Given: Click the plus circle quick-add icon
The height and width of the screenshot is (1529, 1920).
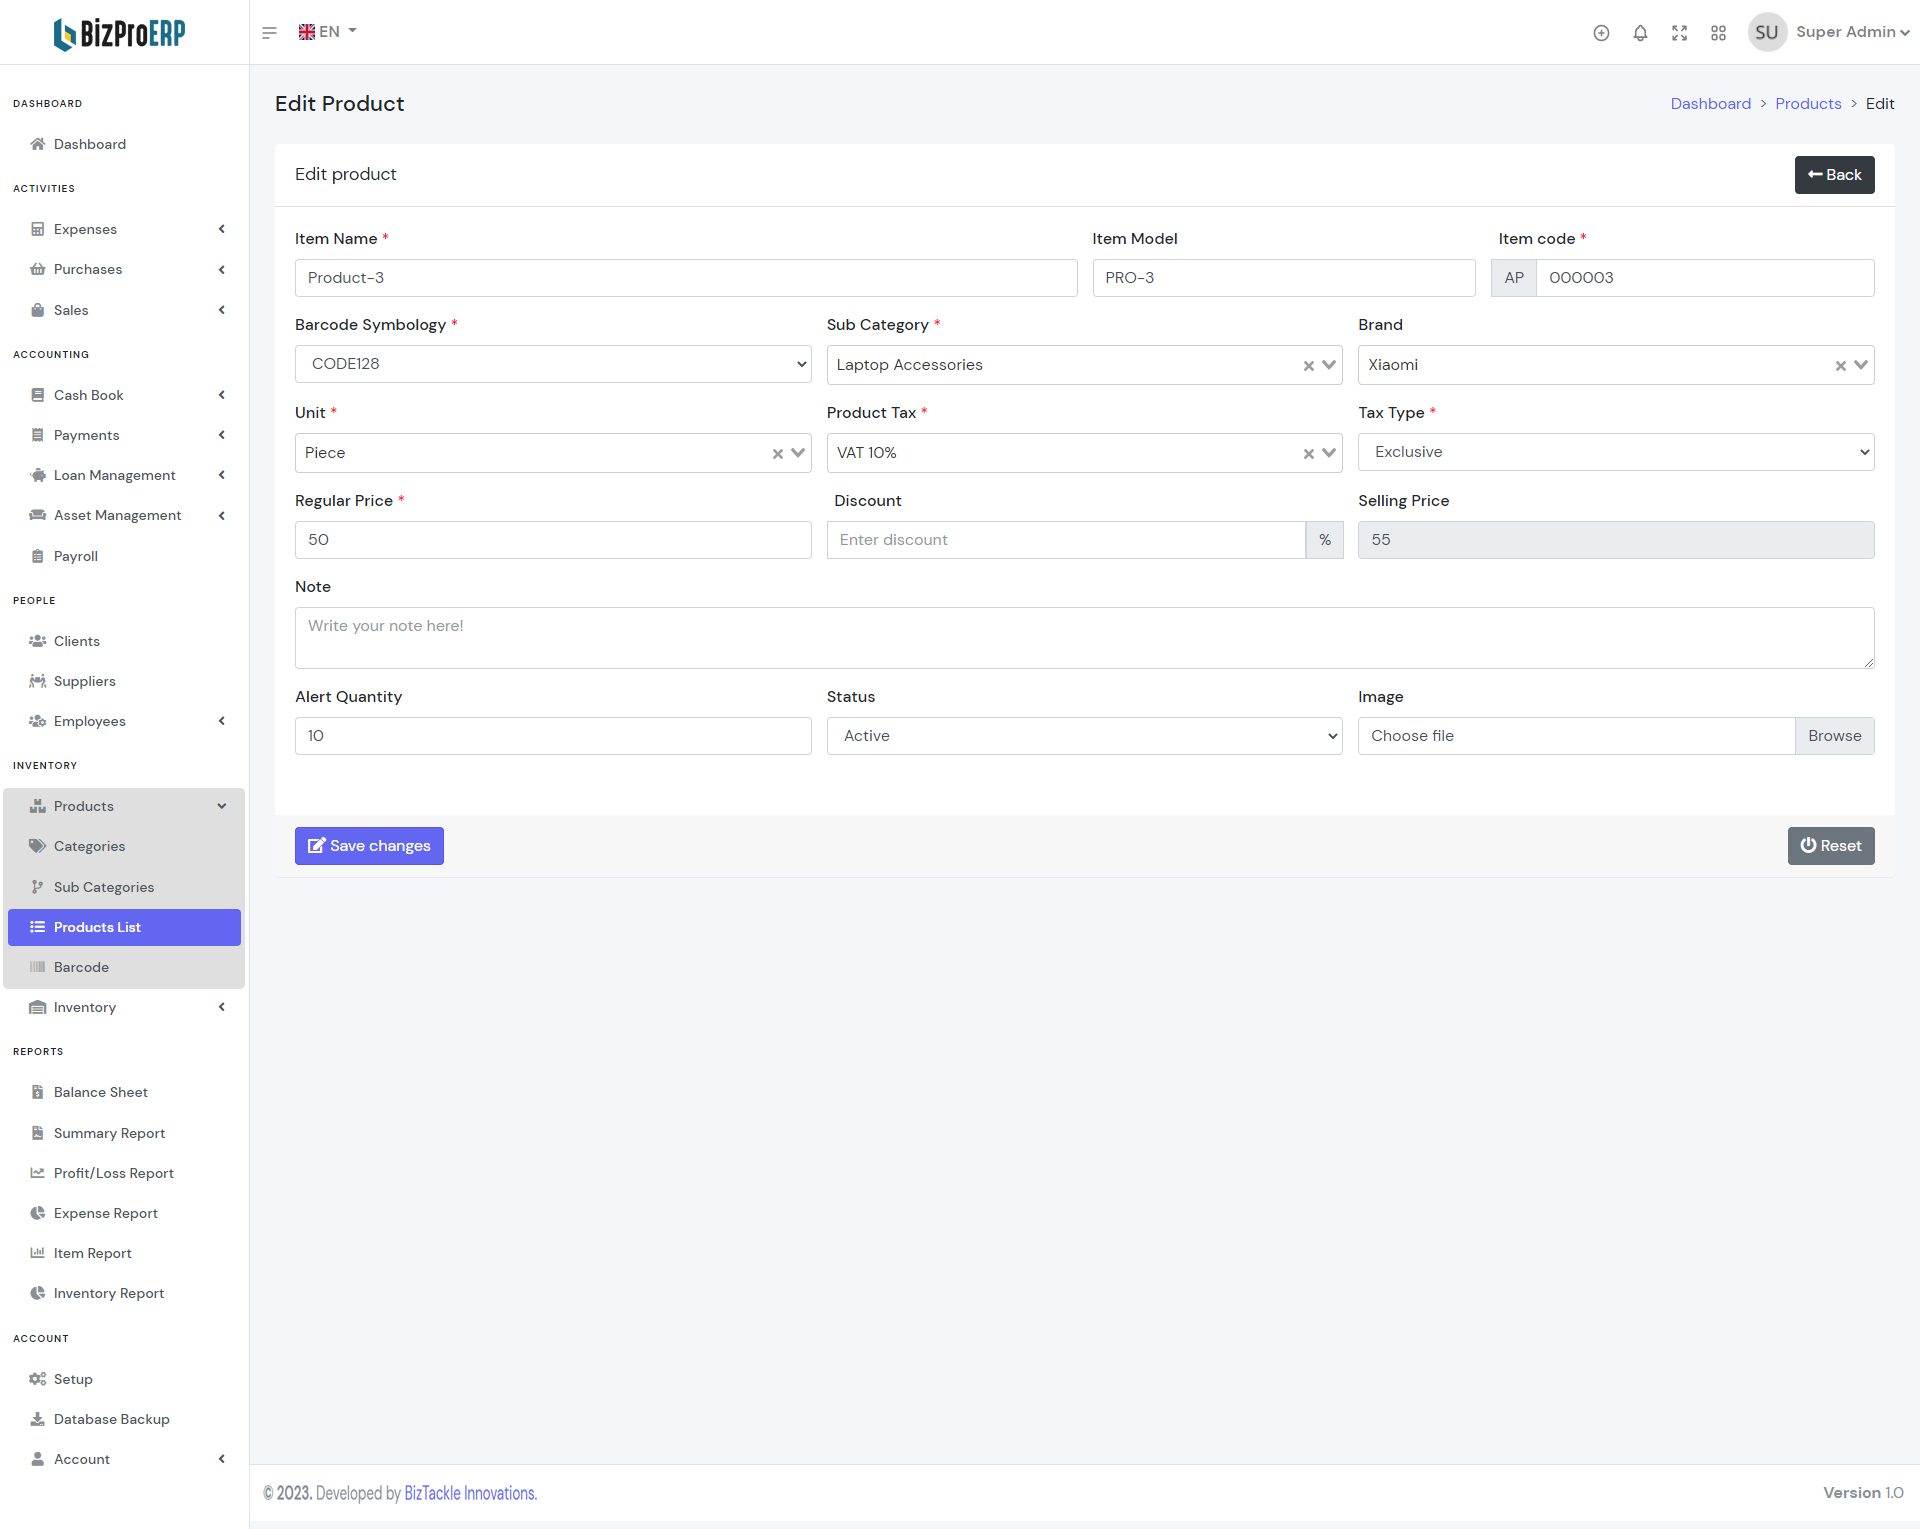Looking at the screenshot, I should (x=1601, y=33).
